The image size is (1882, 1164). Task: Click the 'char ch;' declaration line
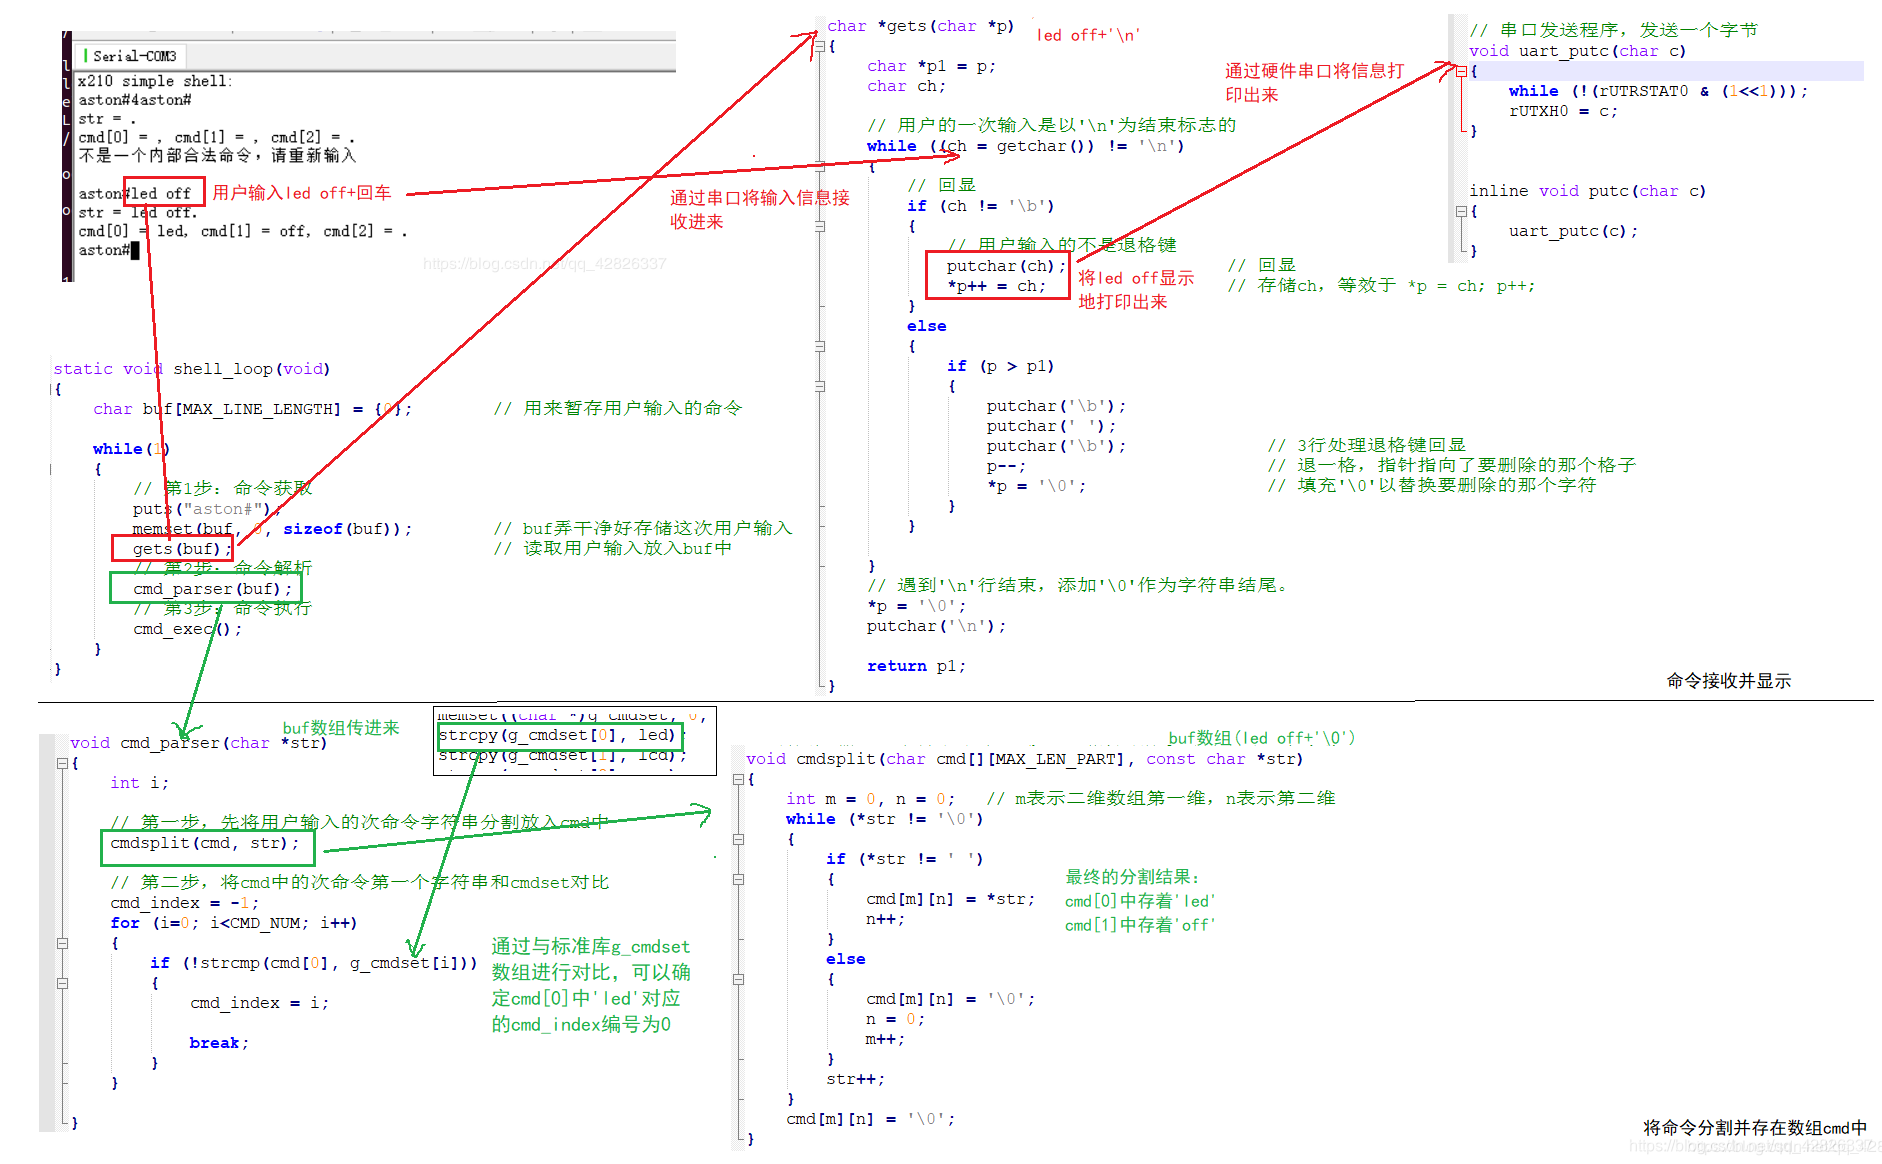coord(906,86)
